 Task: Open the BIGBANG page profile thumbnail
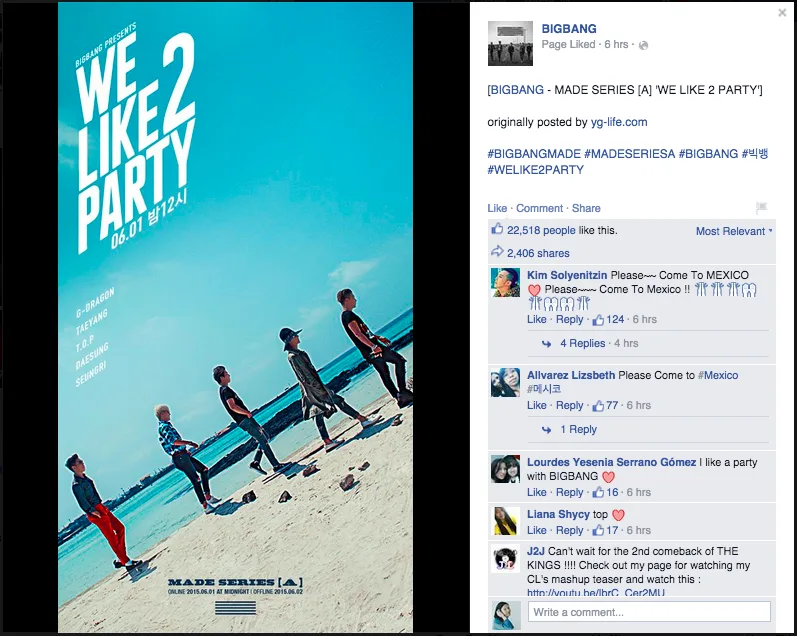(510, 43)
